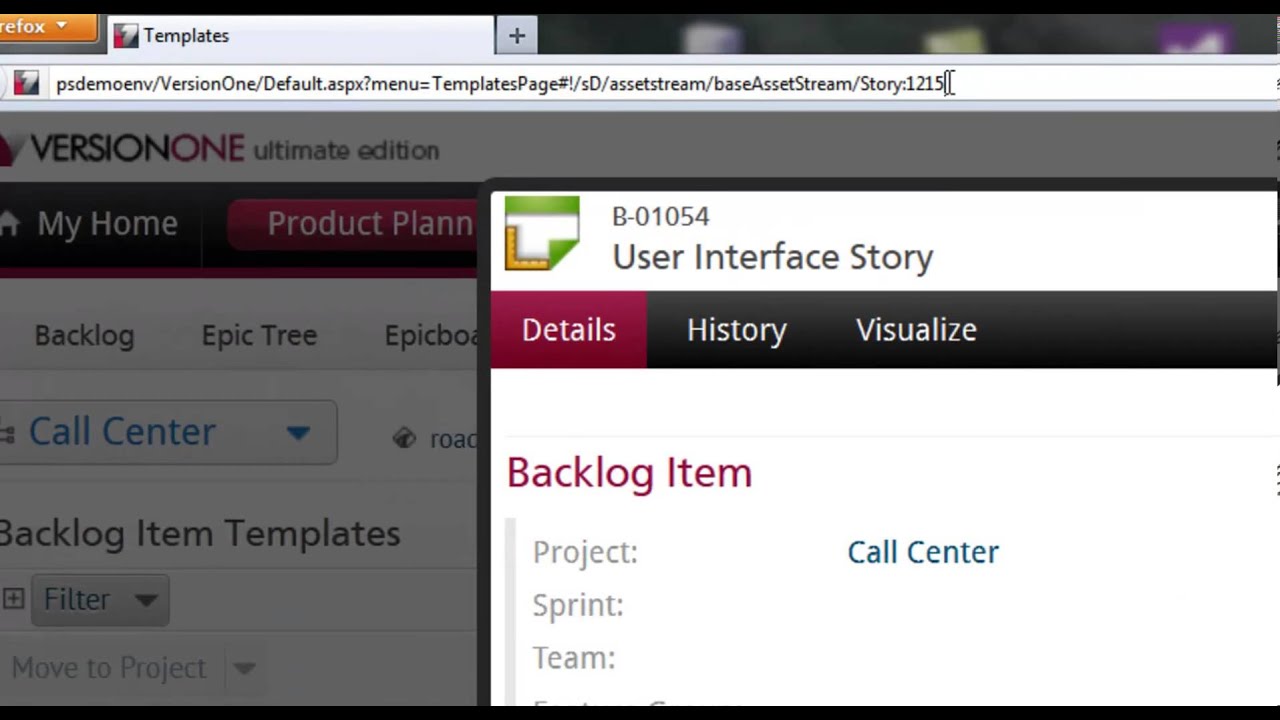Switch to the History tab
This screenshot has height=720, width=1280.
[x=736, y=330]
